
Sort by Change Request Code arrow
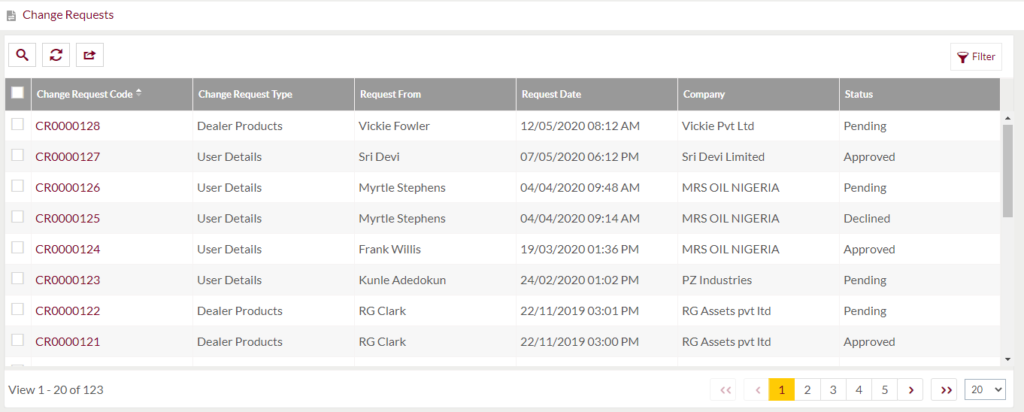click(x=138, y=93)
